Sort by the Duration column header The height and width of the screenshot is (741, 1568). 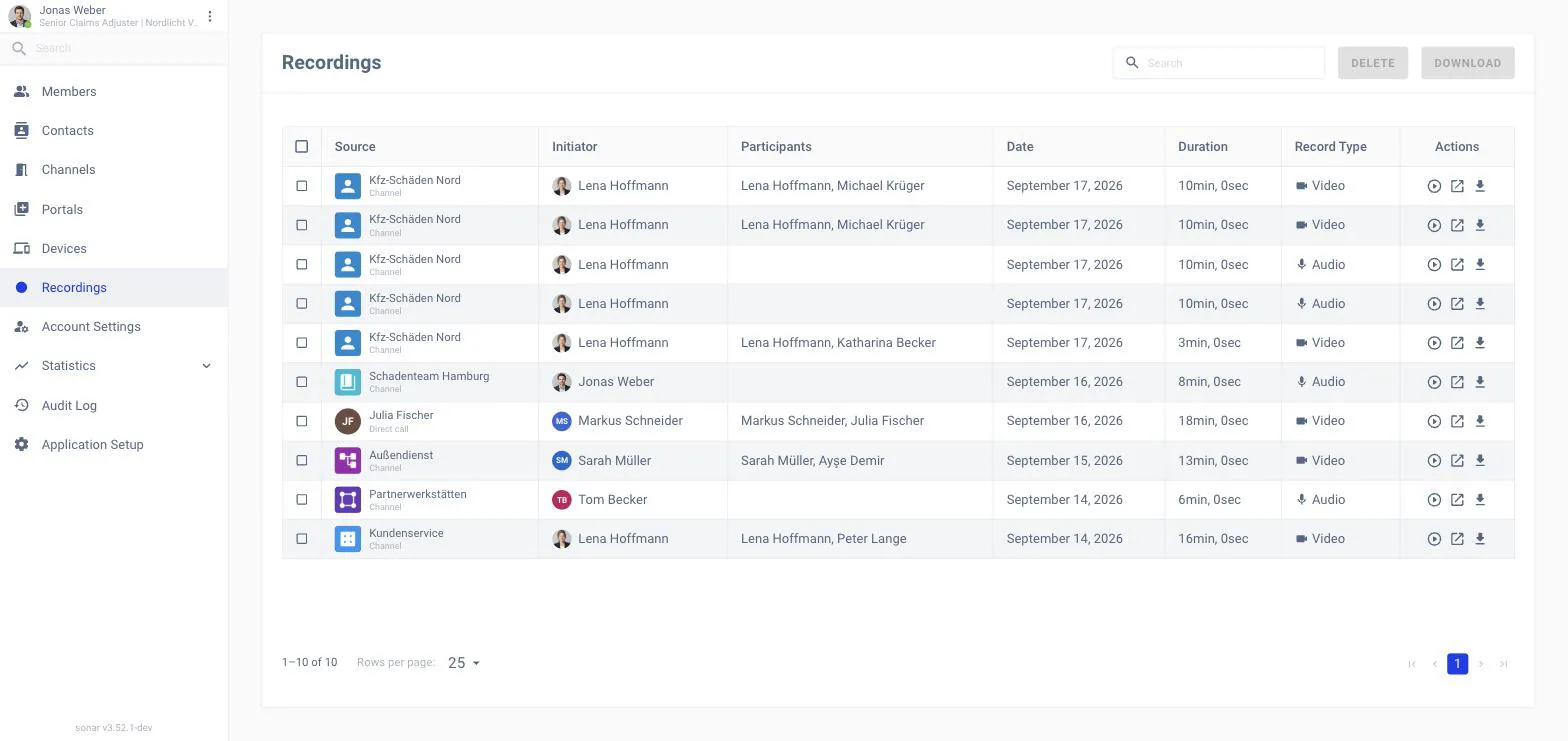coord(1202,147)
